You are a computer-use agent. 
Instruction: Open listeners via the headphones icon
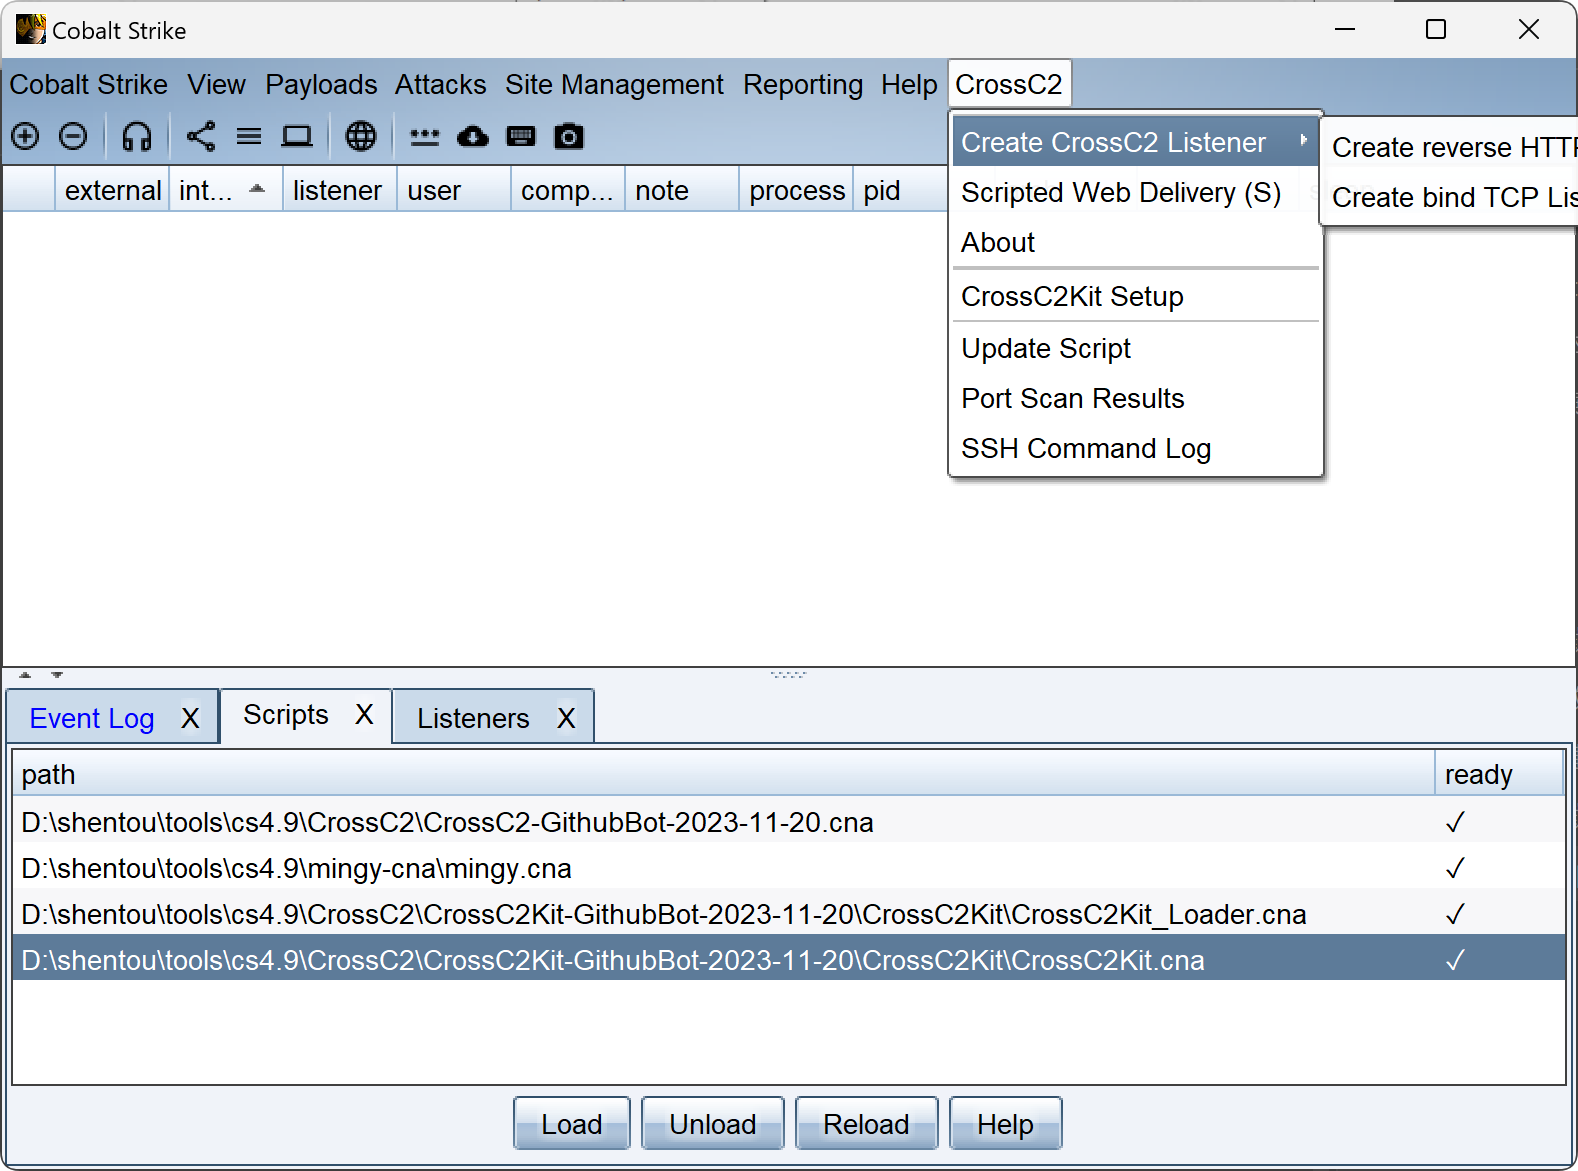tap(137, 136)
